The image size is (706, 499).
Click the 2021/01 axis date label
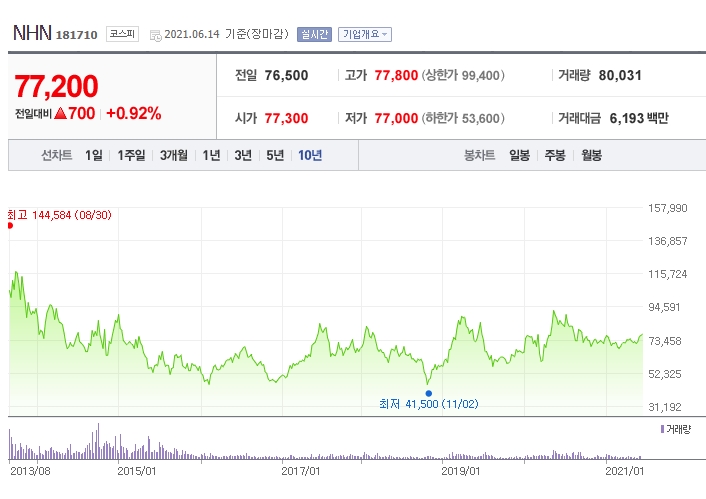(x=625, y=471)
